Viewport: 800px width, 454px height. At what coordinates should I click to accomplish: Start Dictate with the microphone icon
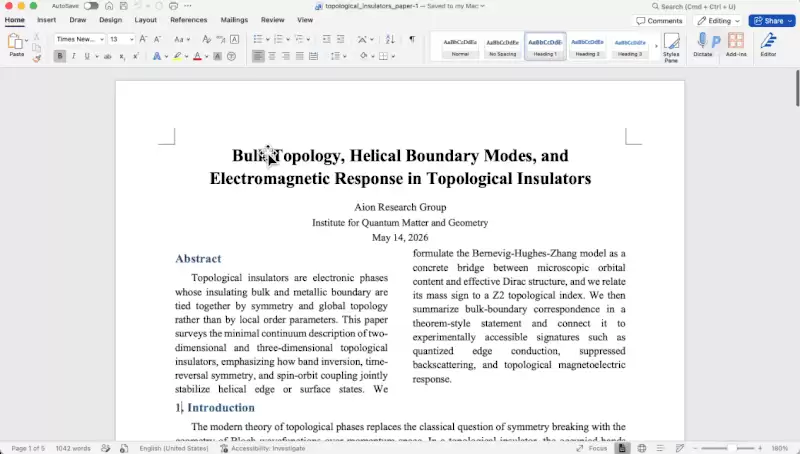(703, 45)
